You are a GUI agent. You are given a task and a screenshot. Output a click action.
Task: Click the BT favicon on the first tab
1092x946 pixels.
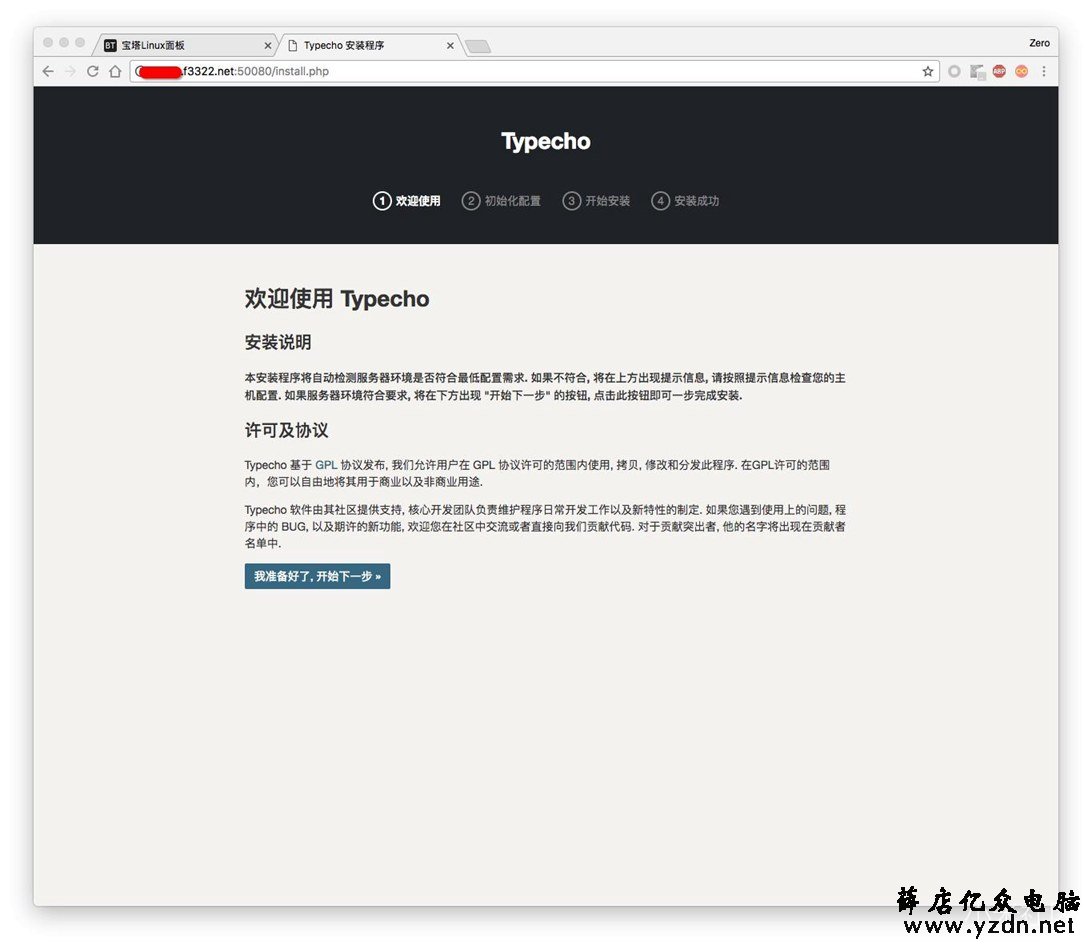pyautogui.click(x=110, y=45)
